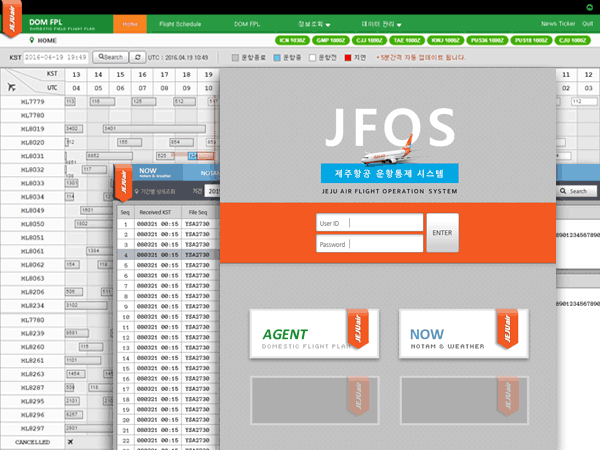The height and width of the screenshot is (450, 600).
Task: Click the CANCELLED row label
Action: (x=33, y=442)
